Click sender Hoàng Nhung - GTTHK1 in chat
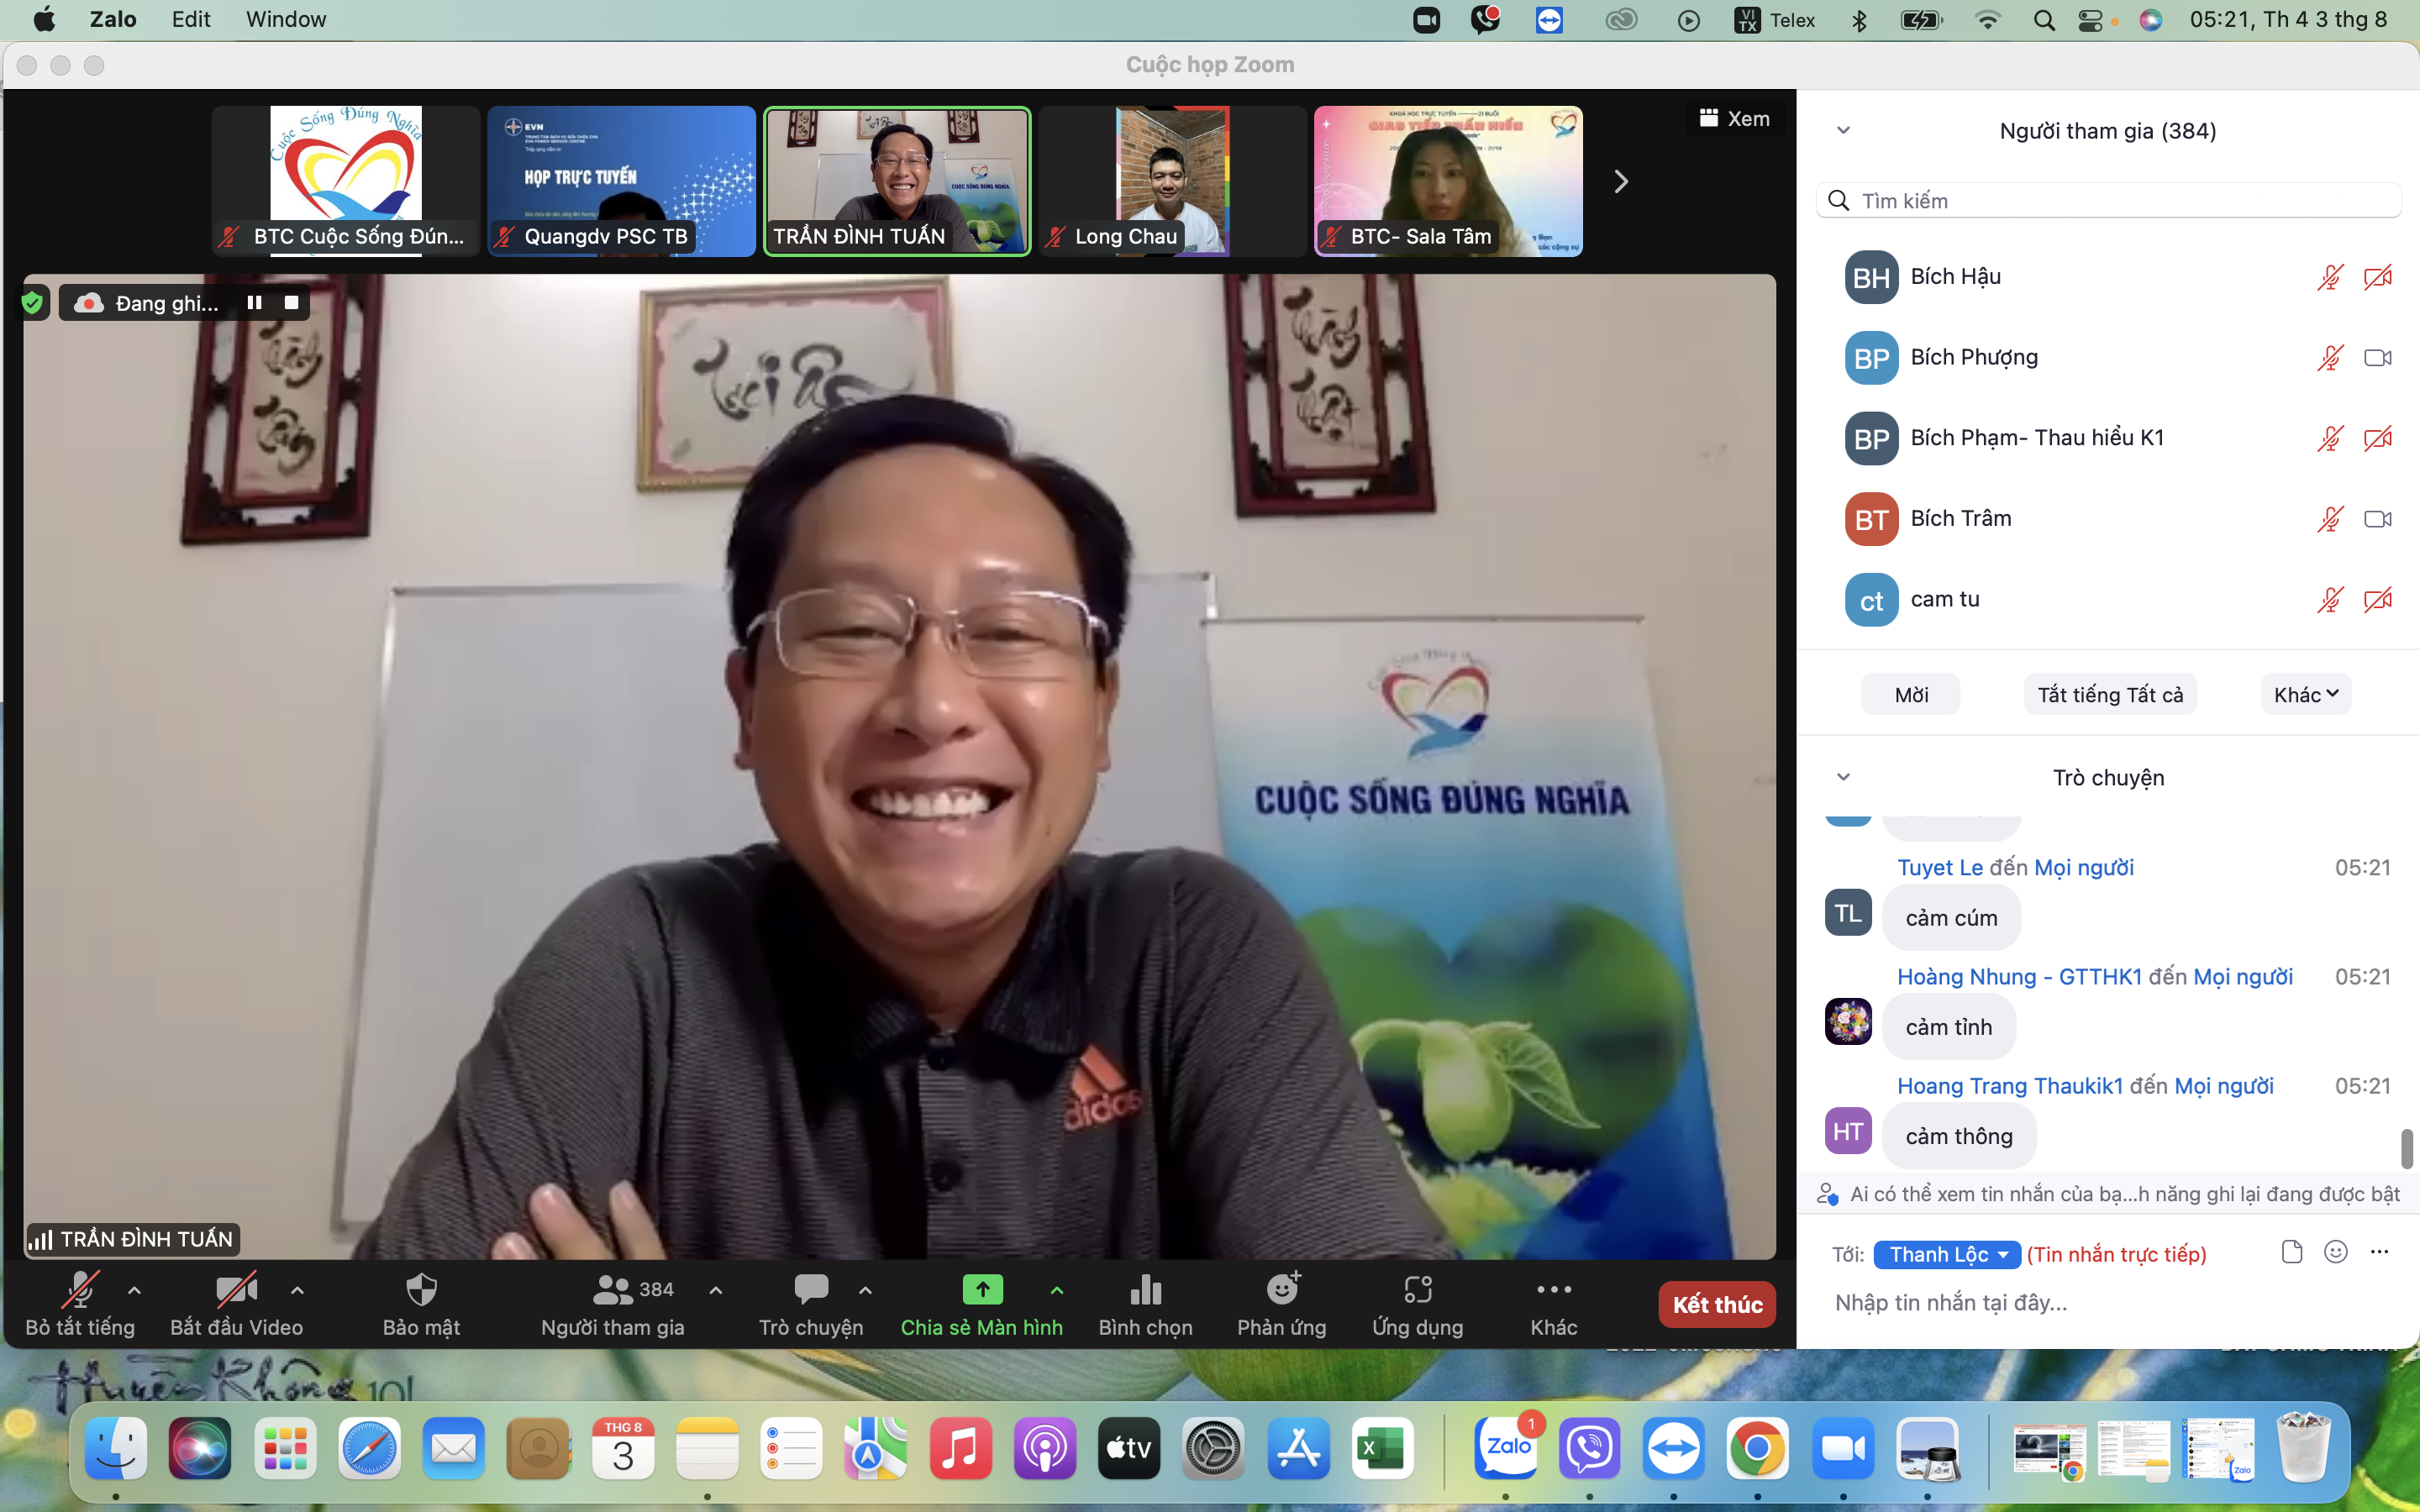Image resolution: width=2420 pixels, height=1512 pixels. [x=2019, y=976]
